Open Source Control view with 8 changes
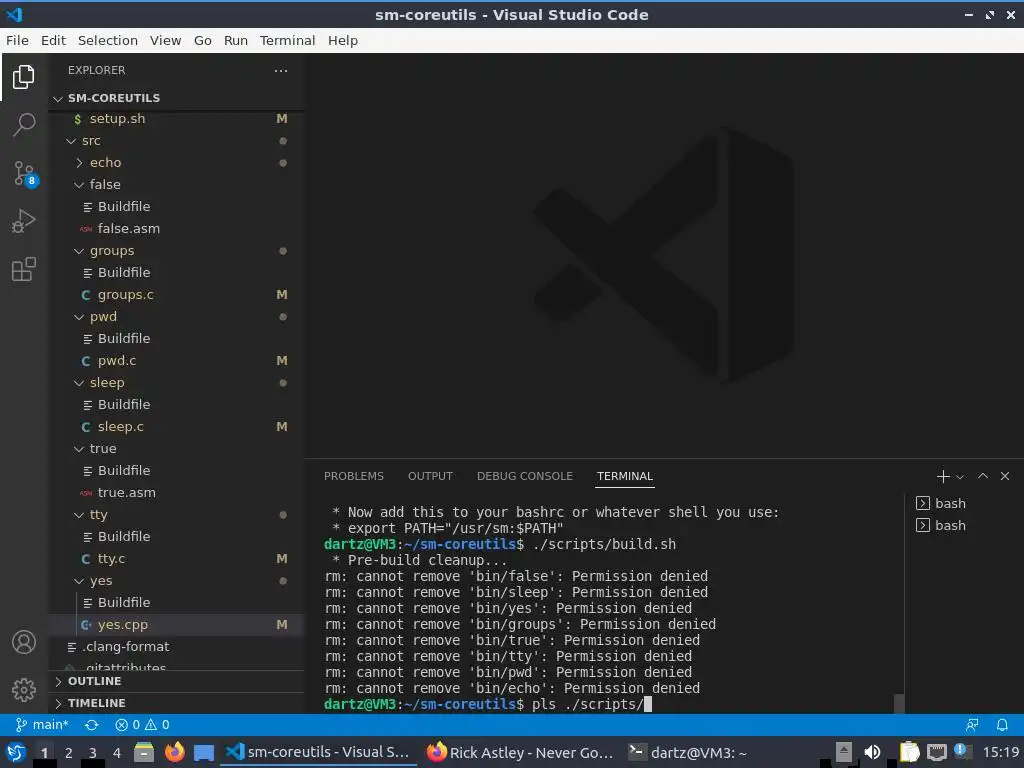1024x768 pixels. (x=25, y=174)
